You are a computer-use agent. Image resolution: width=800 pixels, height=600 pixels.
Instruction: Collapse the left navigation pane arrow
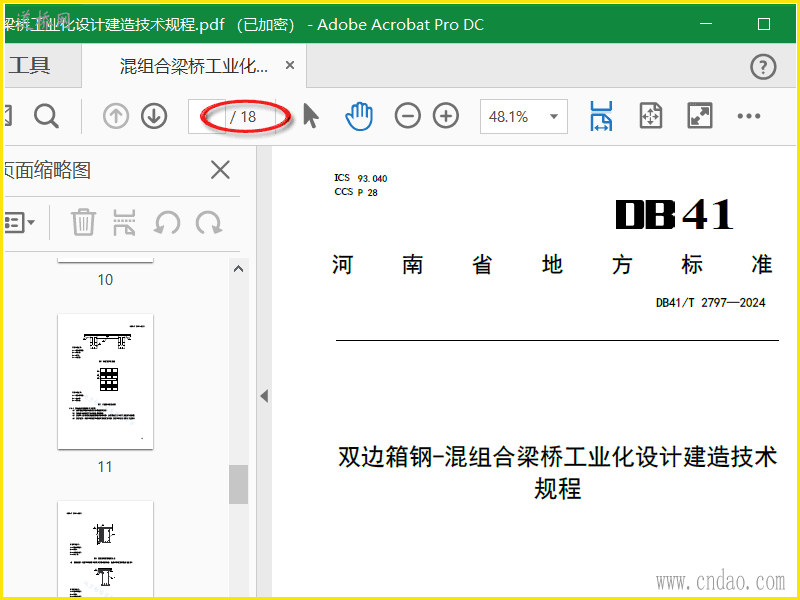click(264, 396)
